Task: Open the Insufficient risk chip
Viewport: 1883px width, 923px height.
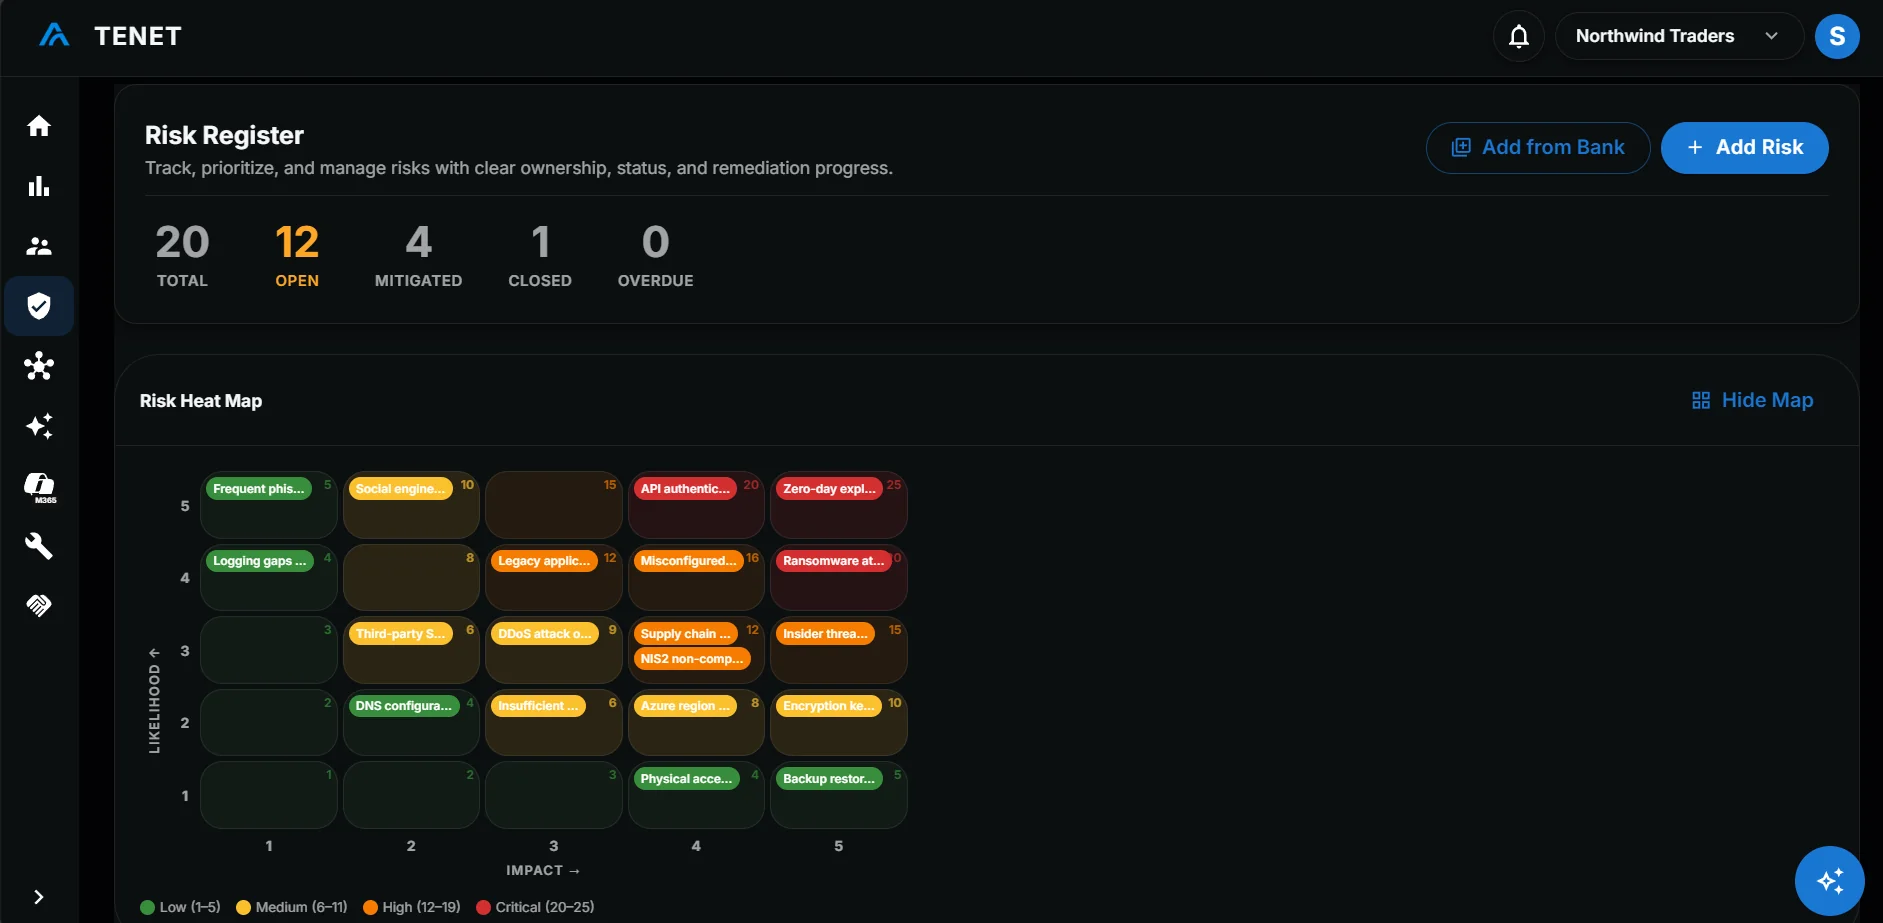Action: pyautogui.click(x=538, y=706)
